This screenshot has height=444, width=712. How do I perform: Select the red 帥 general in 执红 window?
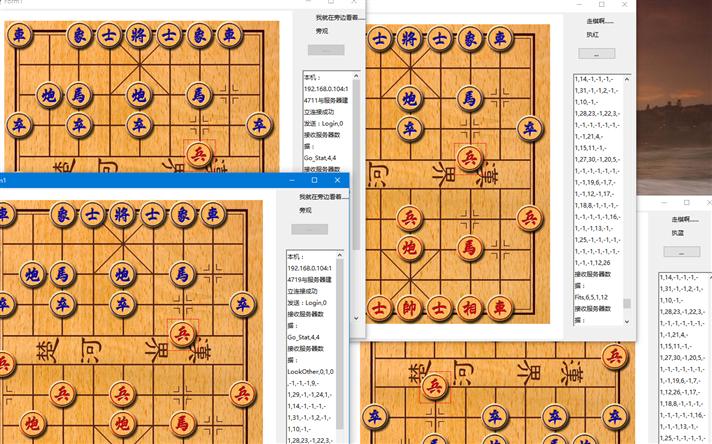(408, 307)
